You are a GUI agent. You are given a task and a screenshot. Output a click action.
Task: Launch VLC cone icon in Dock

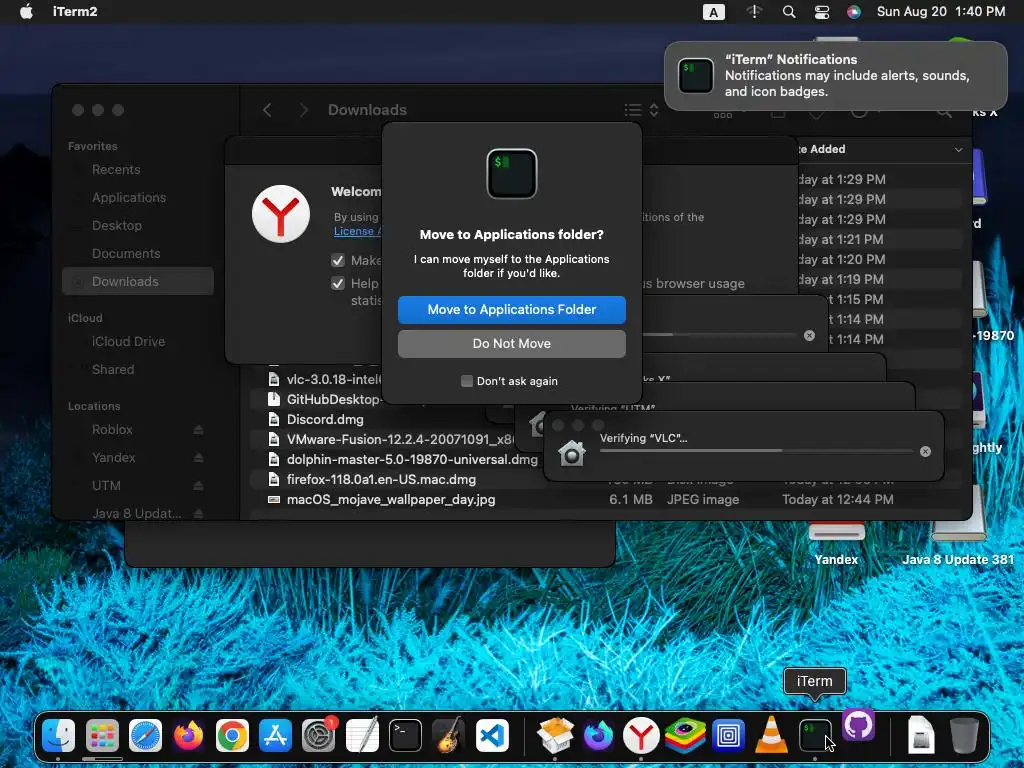coord(771,735)
